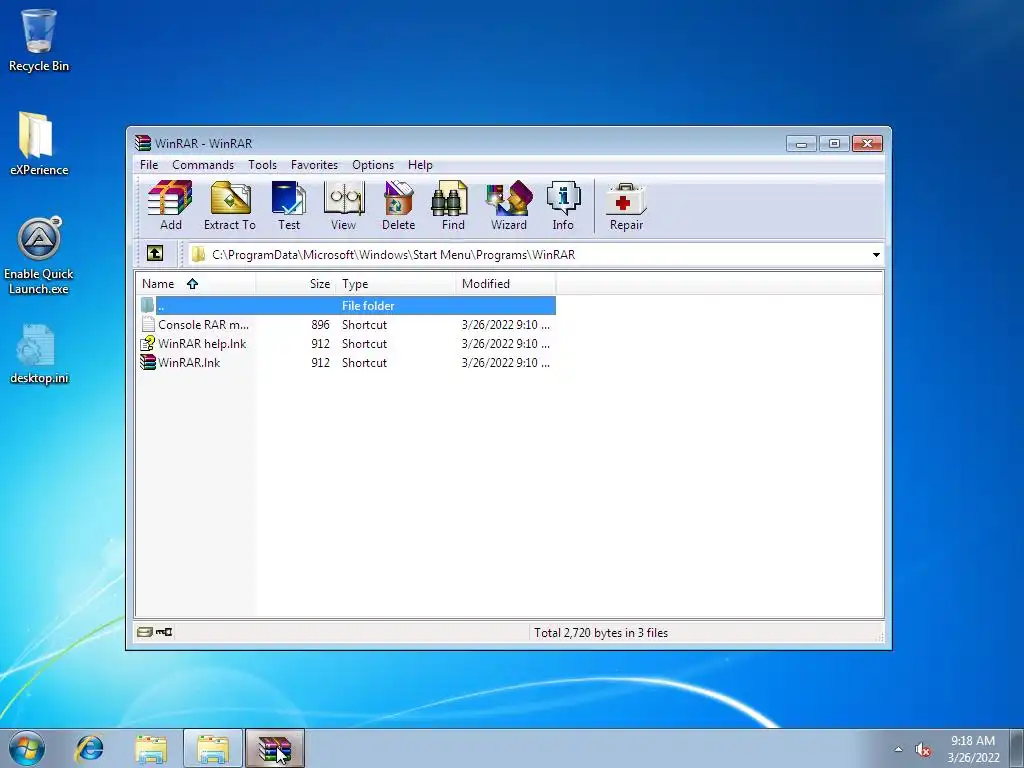Open the Windows Start button
This screenshot has width=1024, height=768.
point(27,748)
